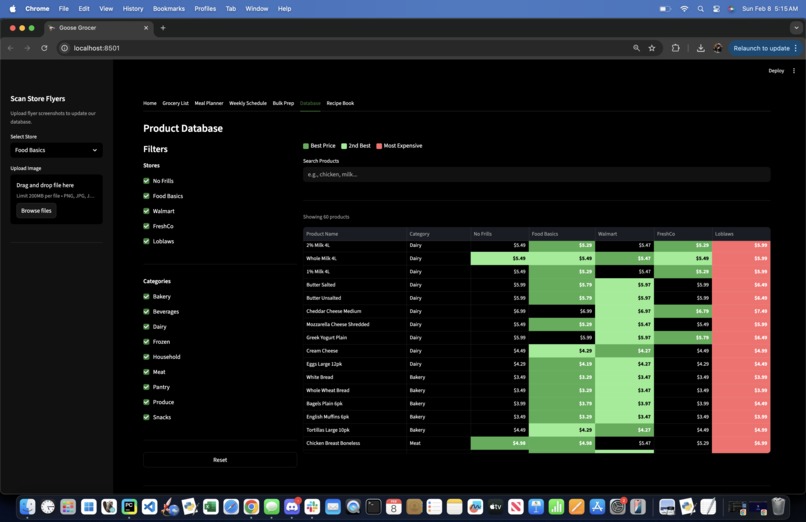Bookmark this page with the star icon
This screenshot has width=806, height=522.
coord(652,48)
